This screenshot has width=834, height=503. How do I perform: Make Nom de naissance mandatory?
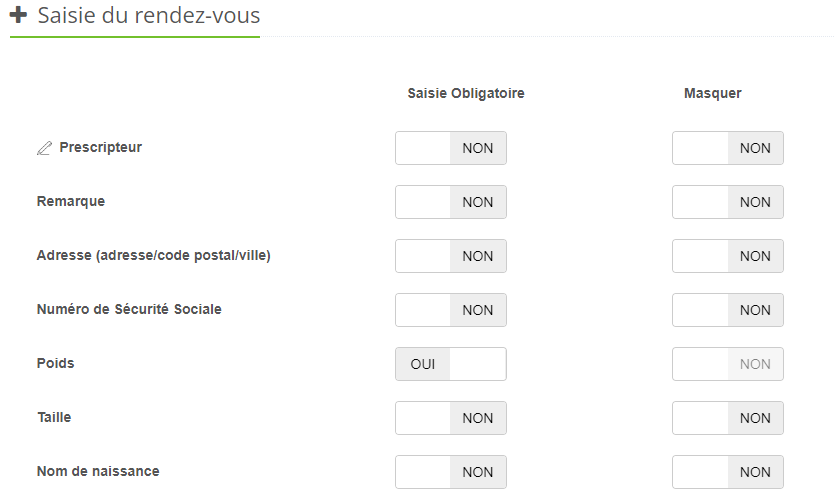pyautogui.click(x=451, y=472)
